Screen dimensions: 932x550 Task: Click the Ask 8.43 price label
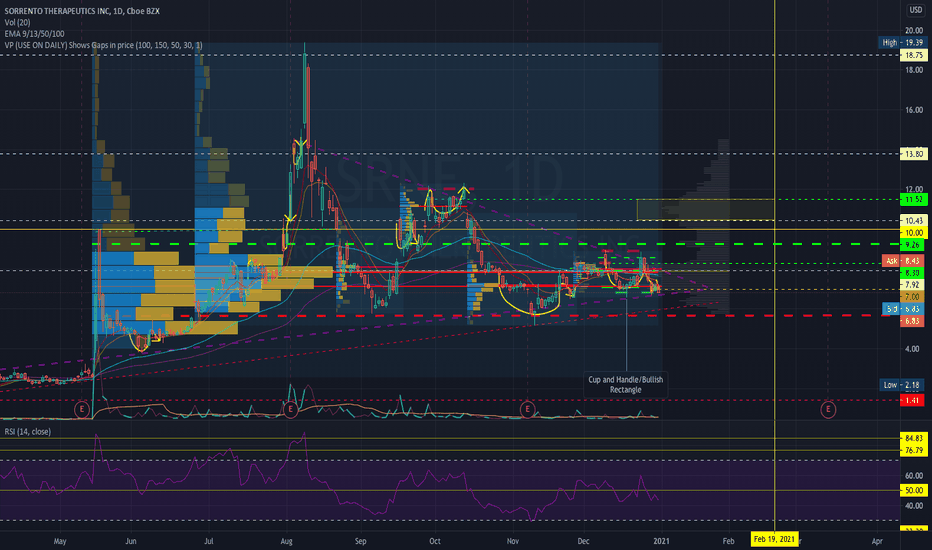(903, 260)
